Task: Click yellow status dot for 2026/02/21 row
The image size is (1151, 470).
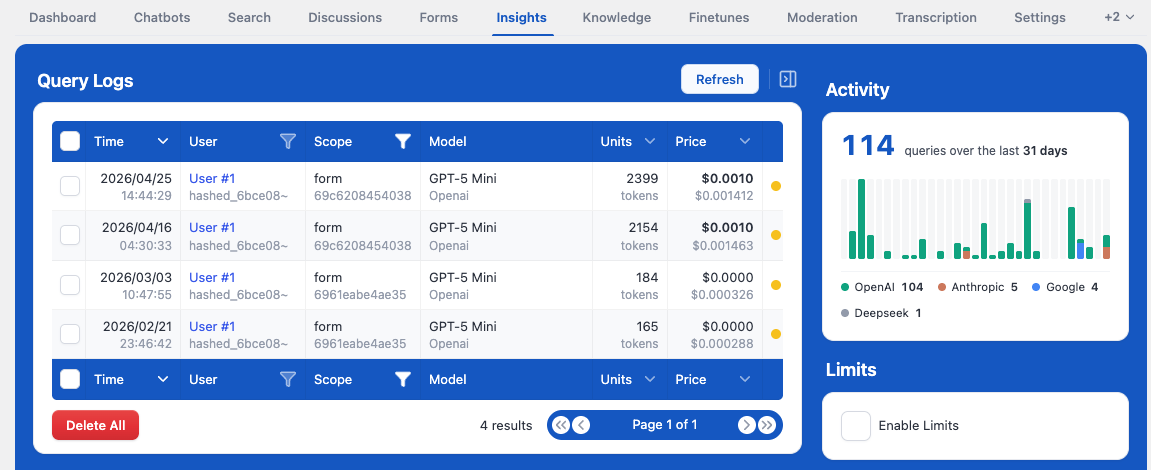Action: pos(776,334)
